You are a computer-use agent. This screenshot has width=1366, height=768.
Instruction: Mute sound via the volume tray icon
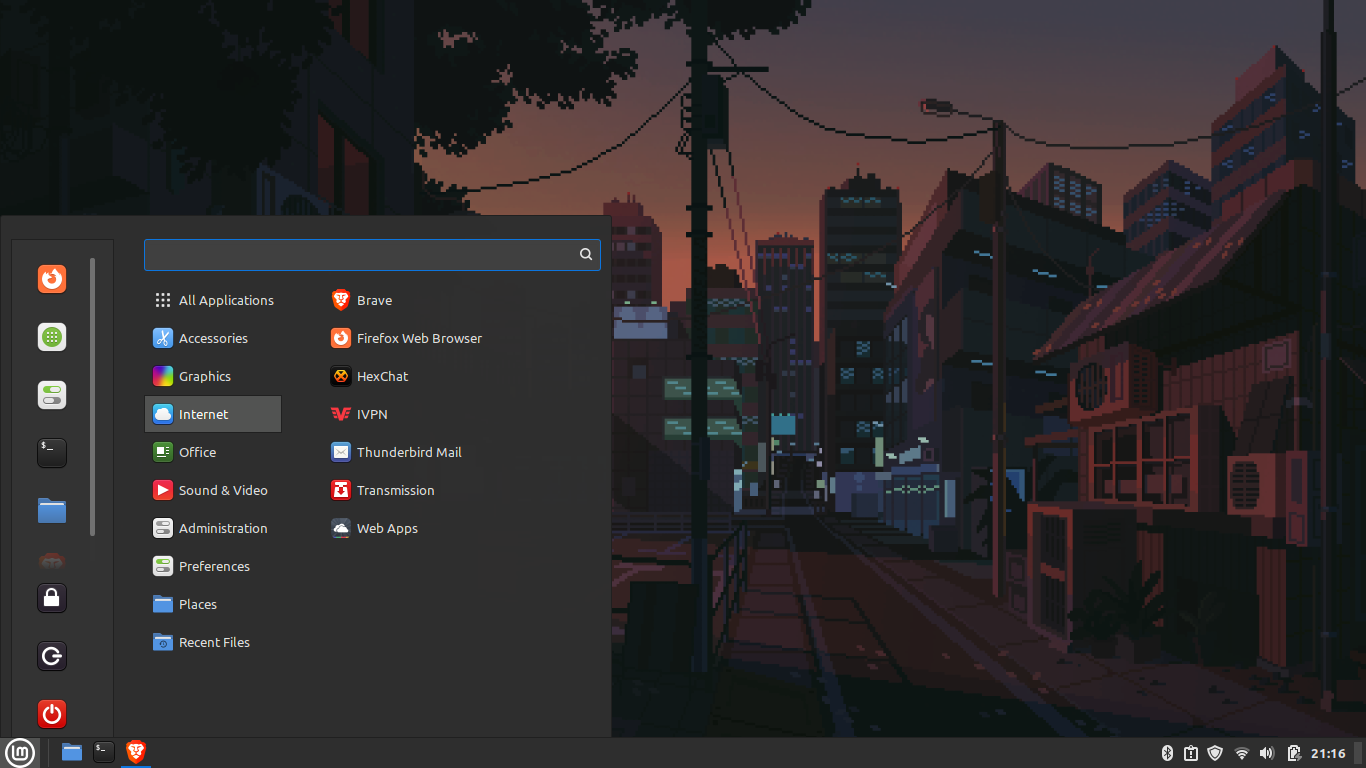click(1266, 753)
